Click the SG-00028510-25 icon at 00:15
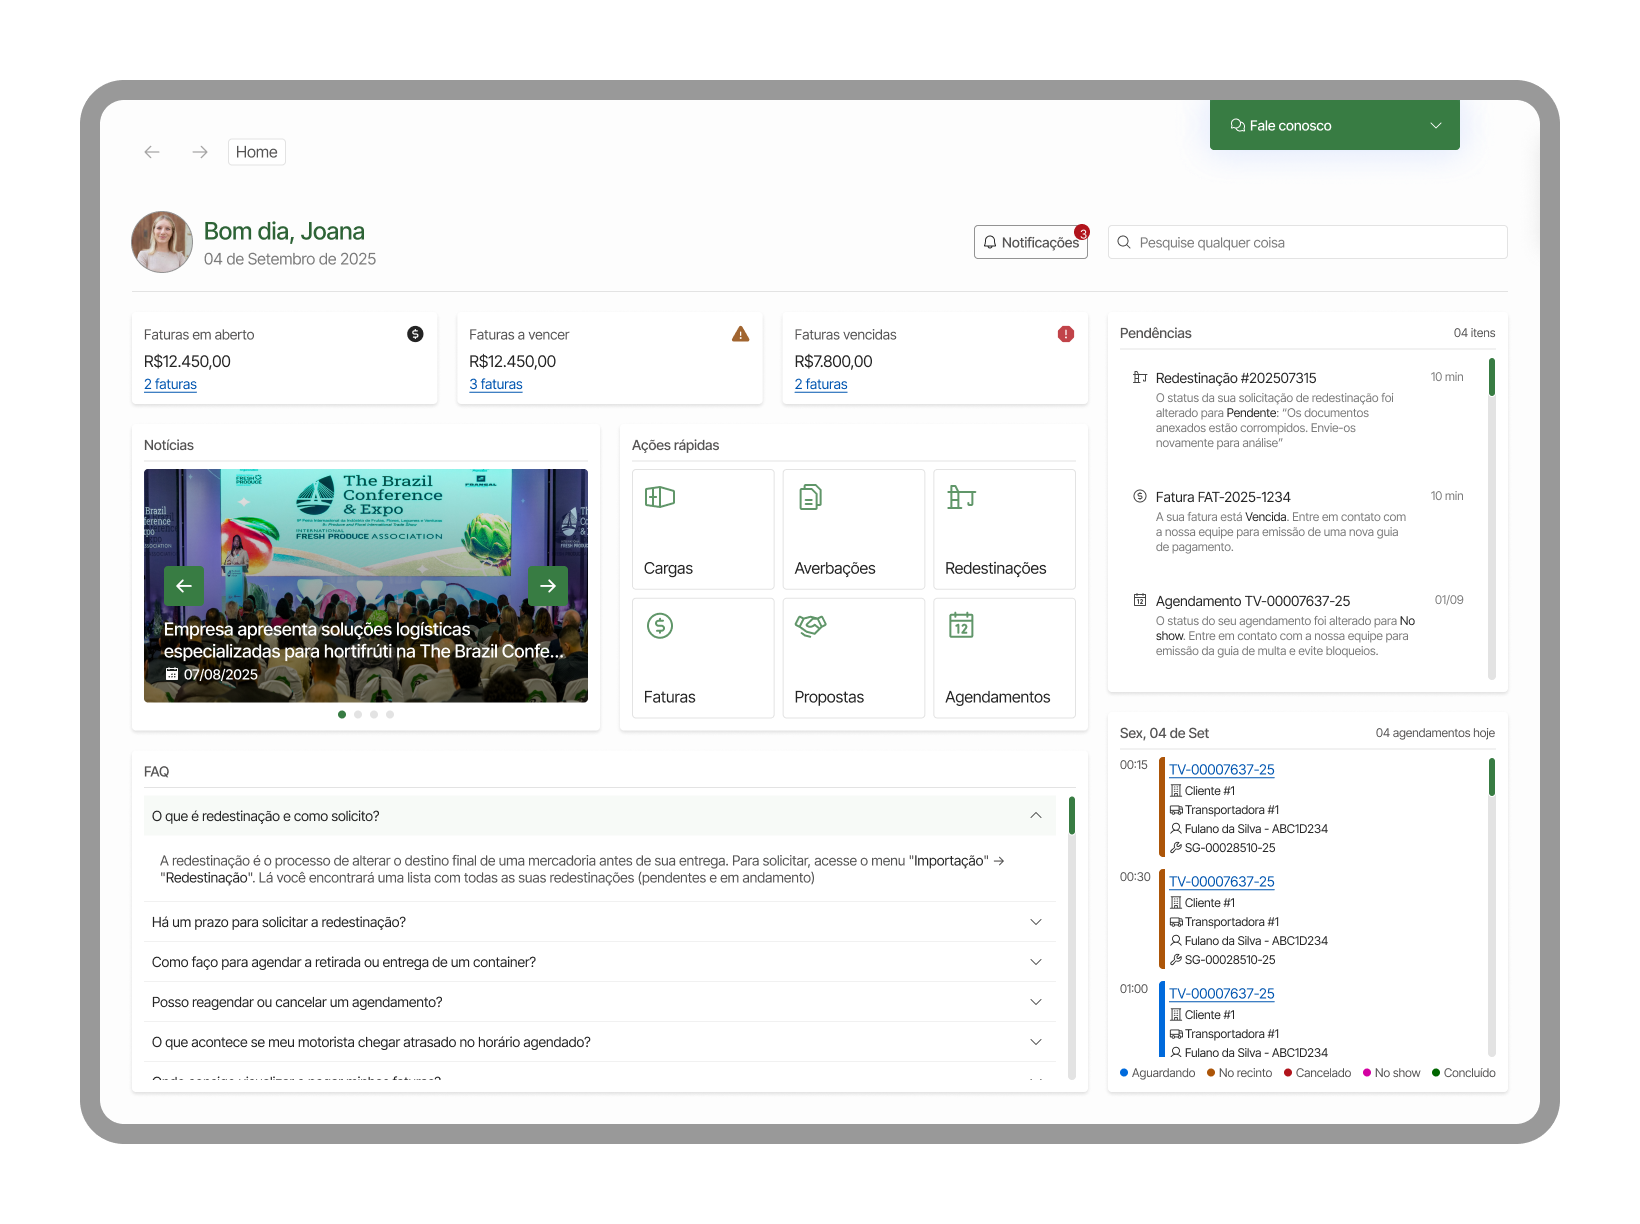 [x=1176, y=848]
